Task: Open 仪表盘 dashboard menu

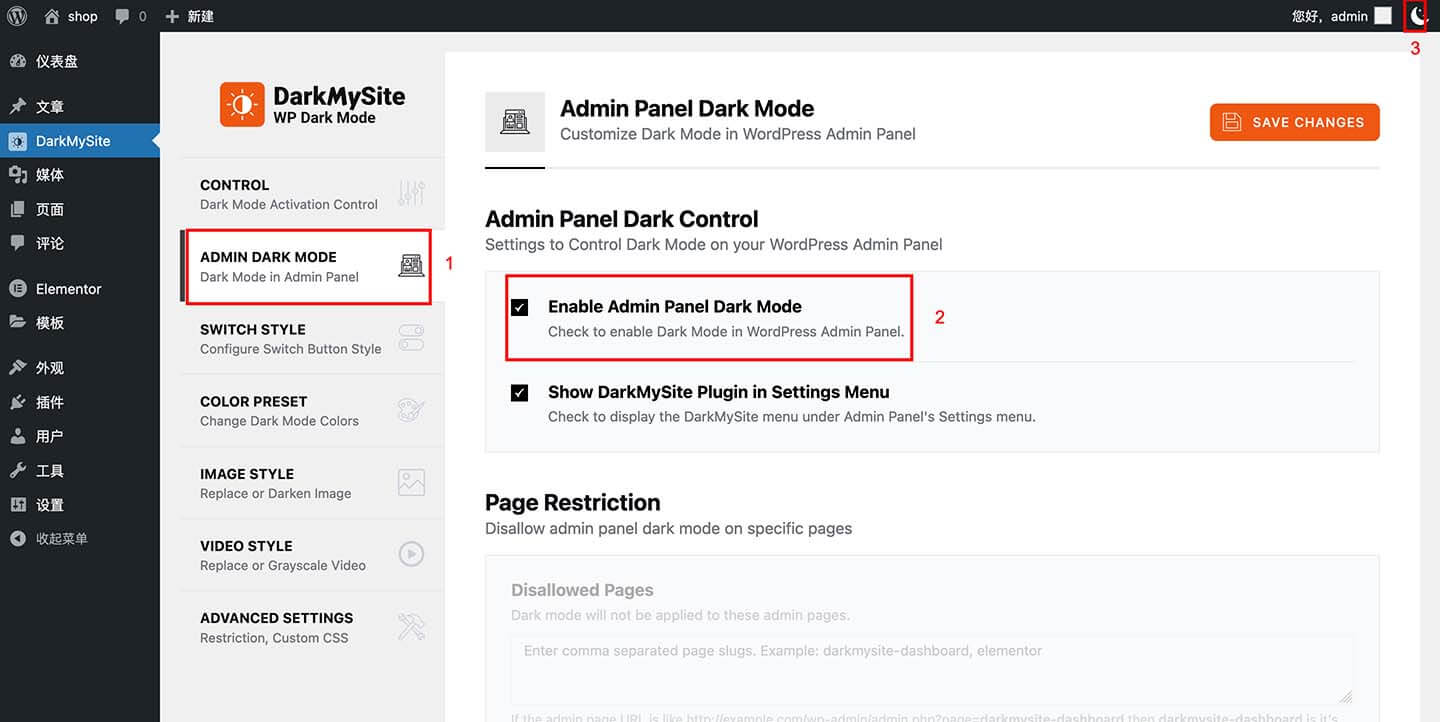Action: click(80, 61)
